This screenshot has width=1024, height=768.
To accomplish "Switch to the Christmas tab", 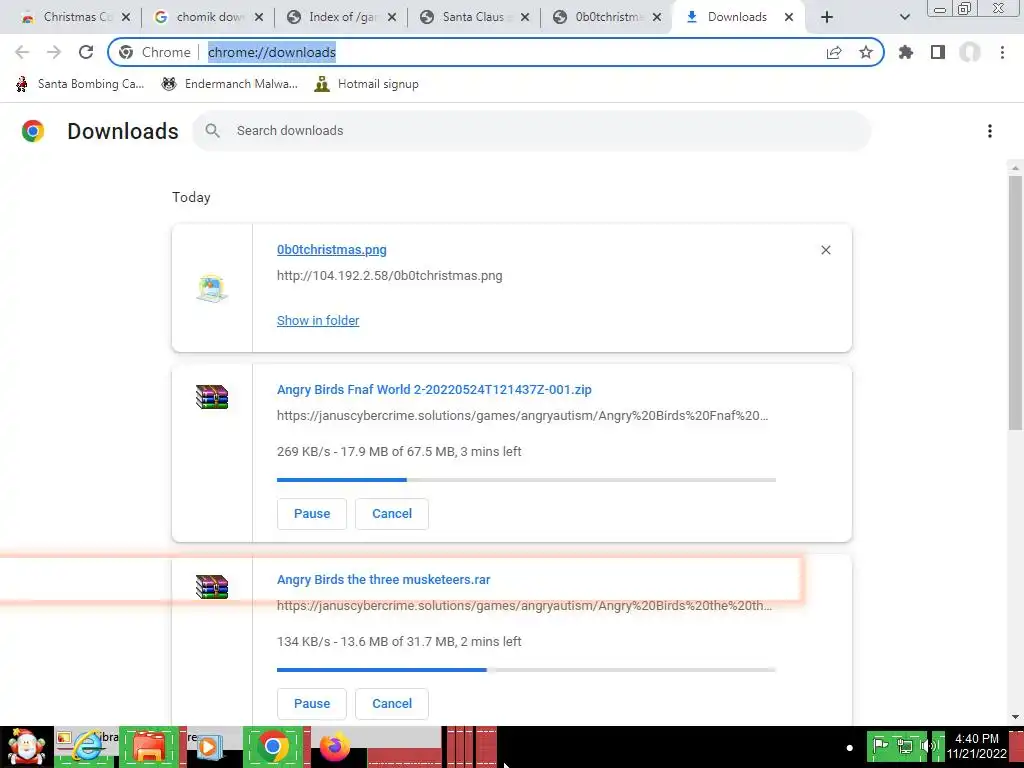I will click(x=68, y=17).
